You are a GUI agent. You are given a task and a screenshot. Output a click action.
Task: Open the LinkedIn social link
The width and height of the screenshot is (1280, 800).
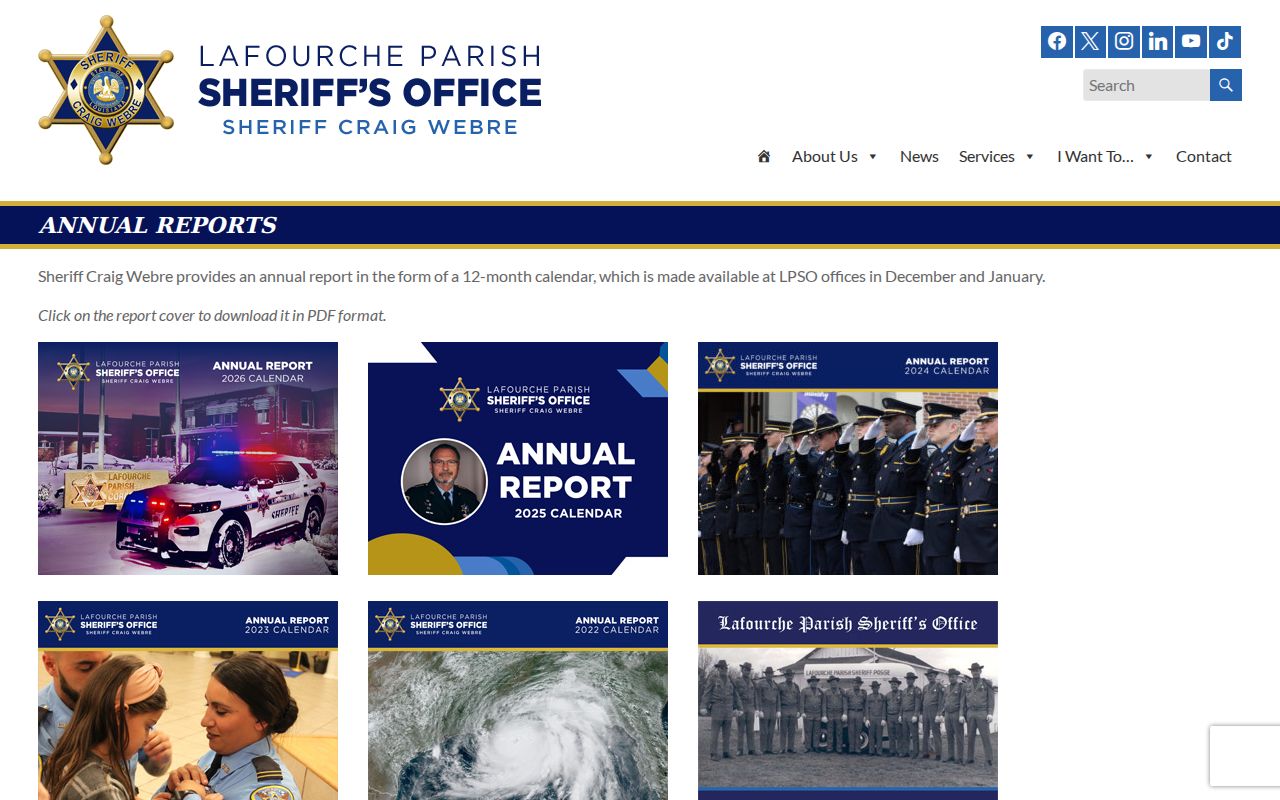click(x=1158, y=42)
